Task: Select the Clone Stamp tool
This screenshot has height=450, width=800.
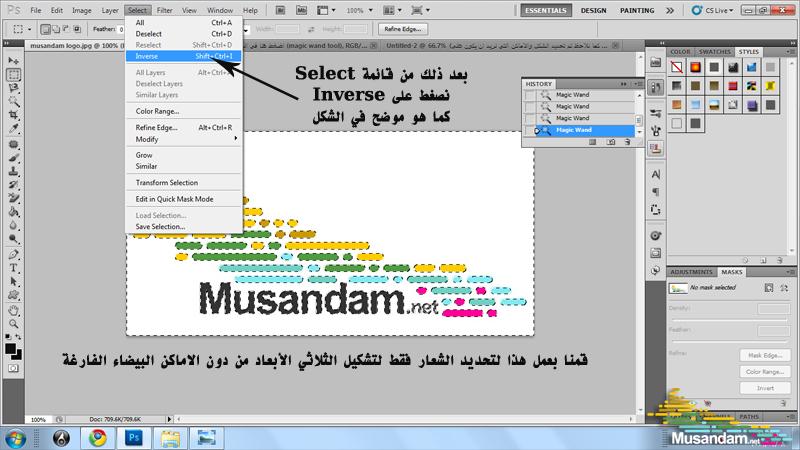Action: point(13,171)
